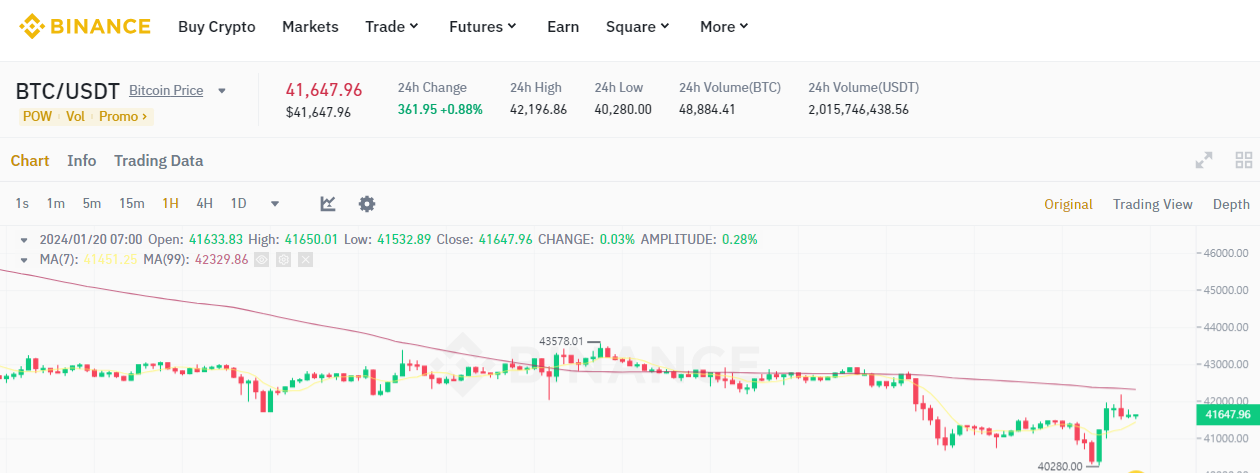Click the BTC/USDT pair title
This screenshot has width=1260, height=473.
coord(68,91)
